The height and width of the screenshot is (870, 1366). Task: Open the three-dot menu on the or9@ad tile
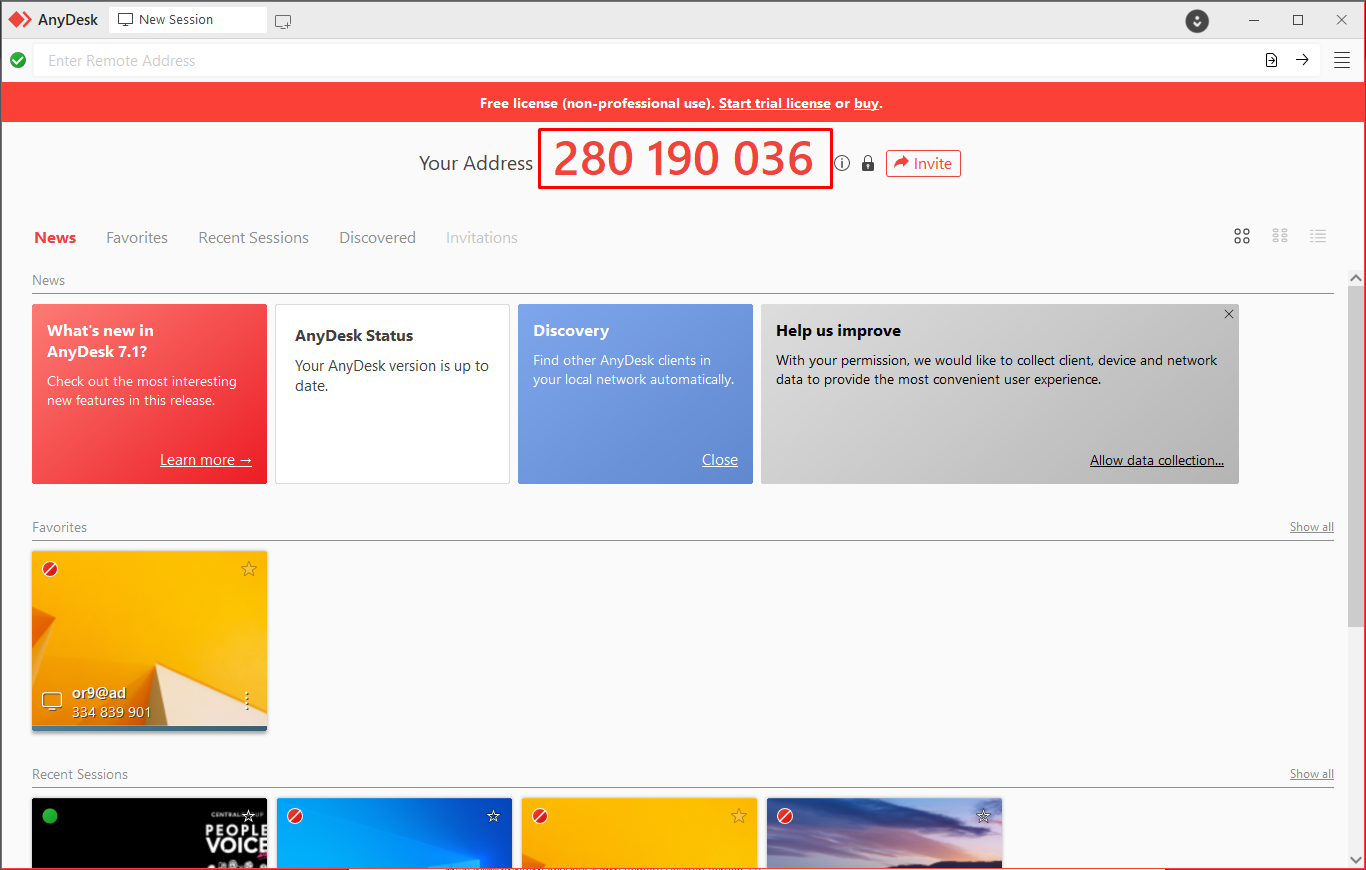click(247, 700)
